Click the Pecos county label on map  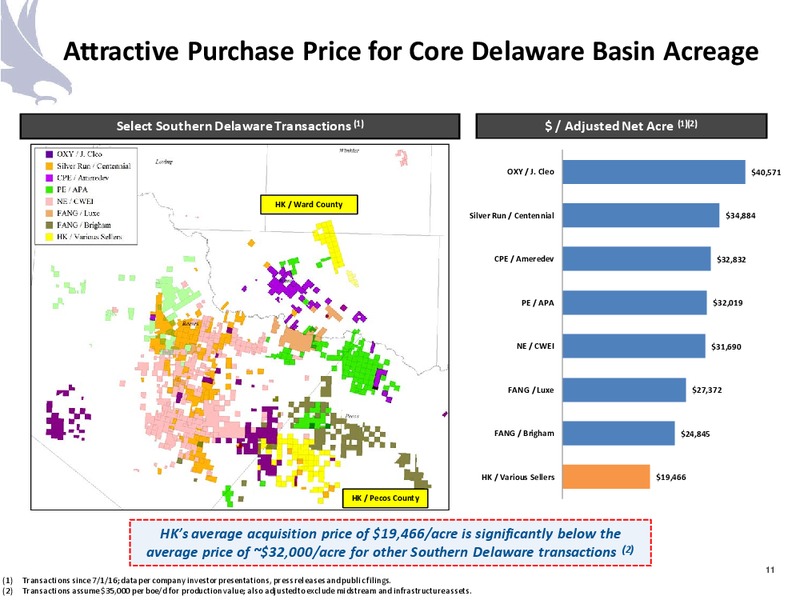(352, 416)
